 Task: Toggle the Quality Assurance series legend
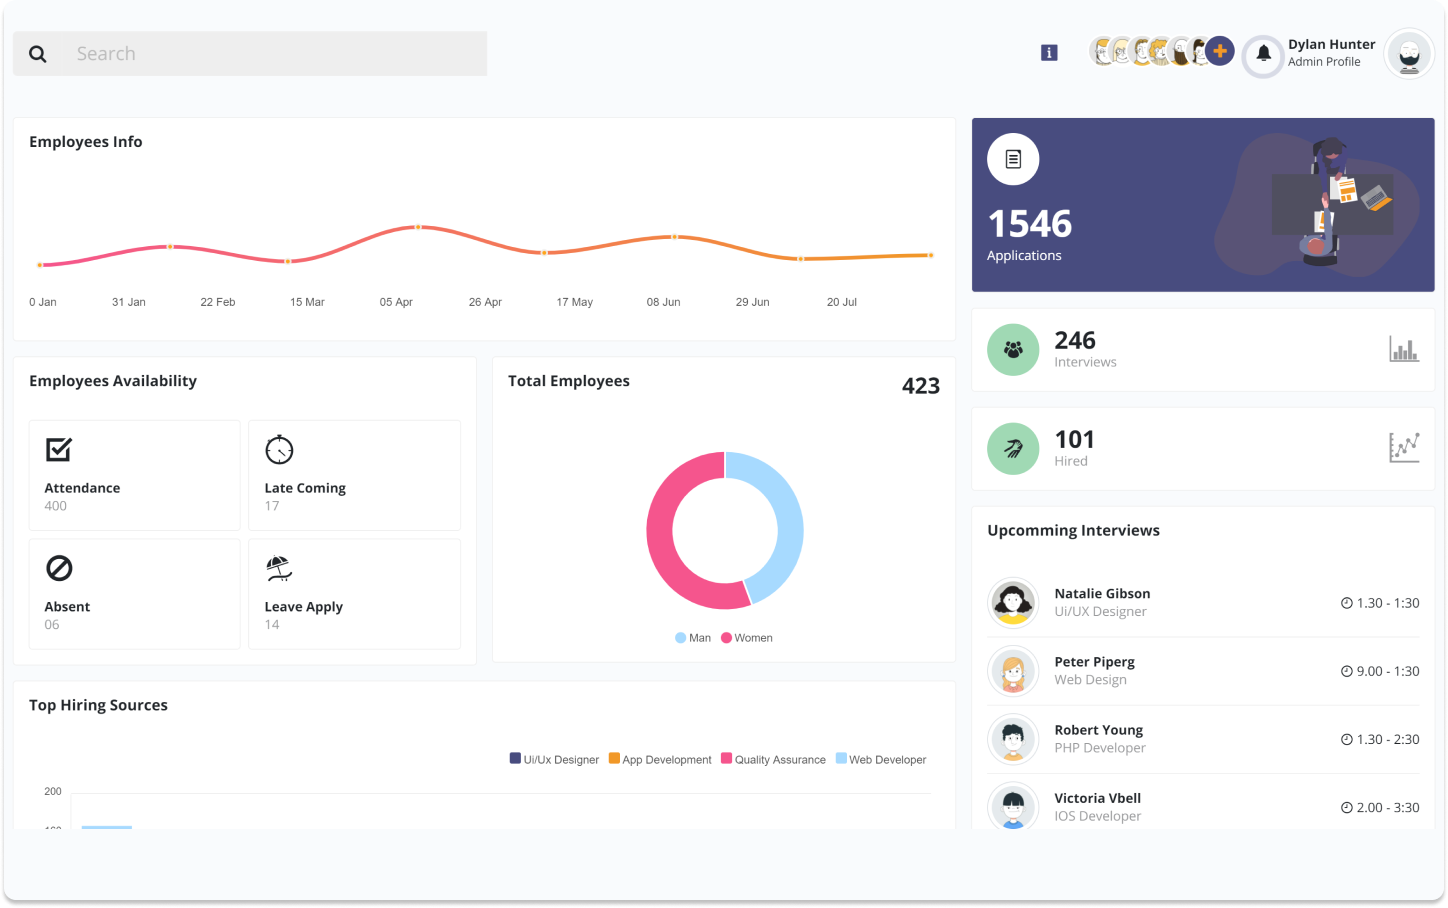[773, 759]
